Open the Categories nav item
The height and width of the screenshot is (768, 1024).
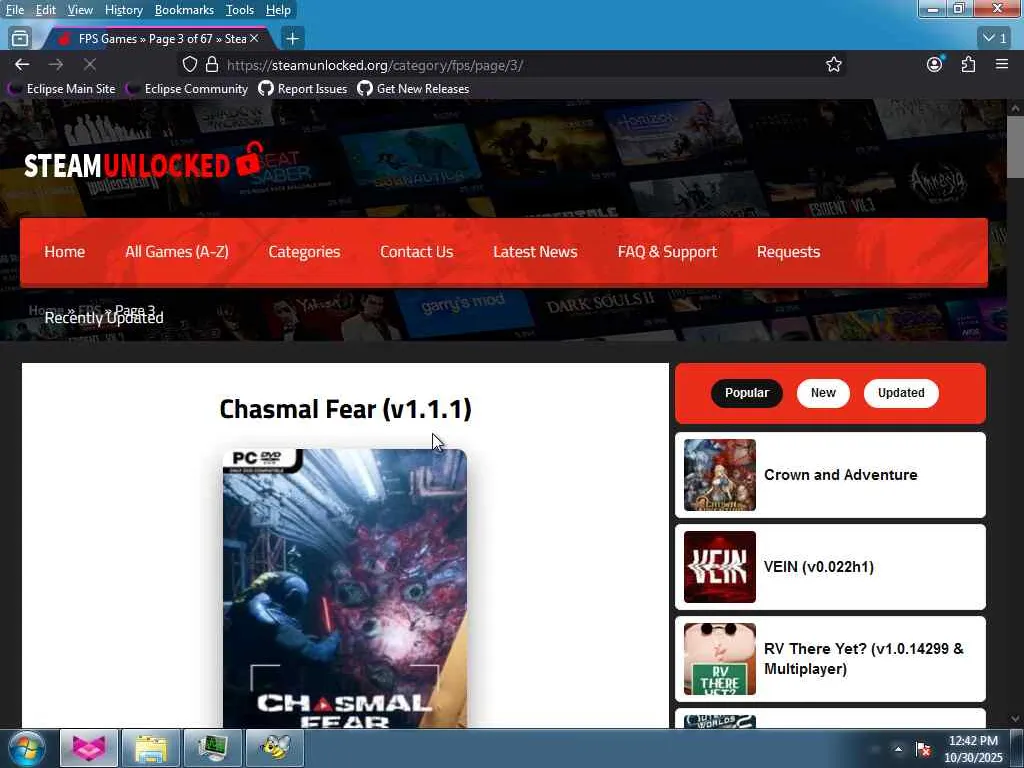tap(304, 252)
